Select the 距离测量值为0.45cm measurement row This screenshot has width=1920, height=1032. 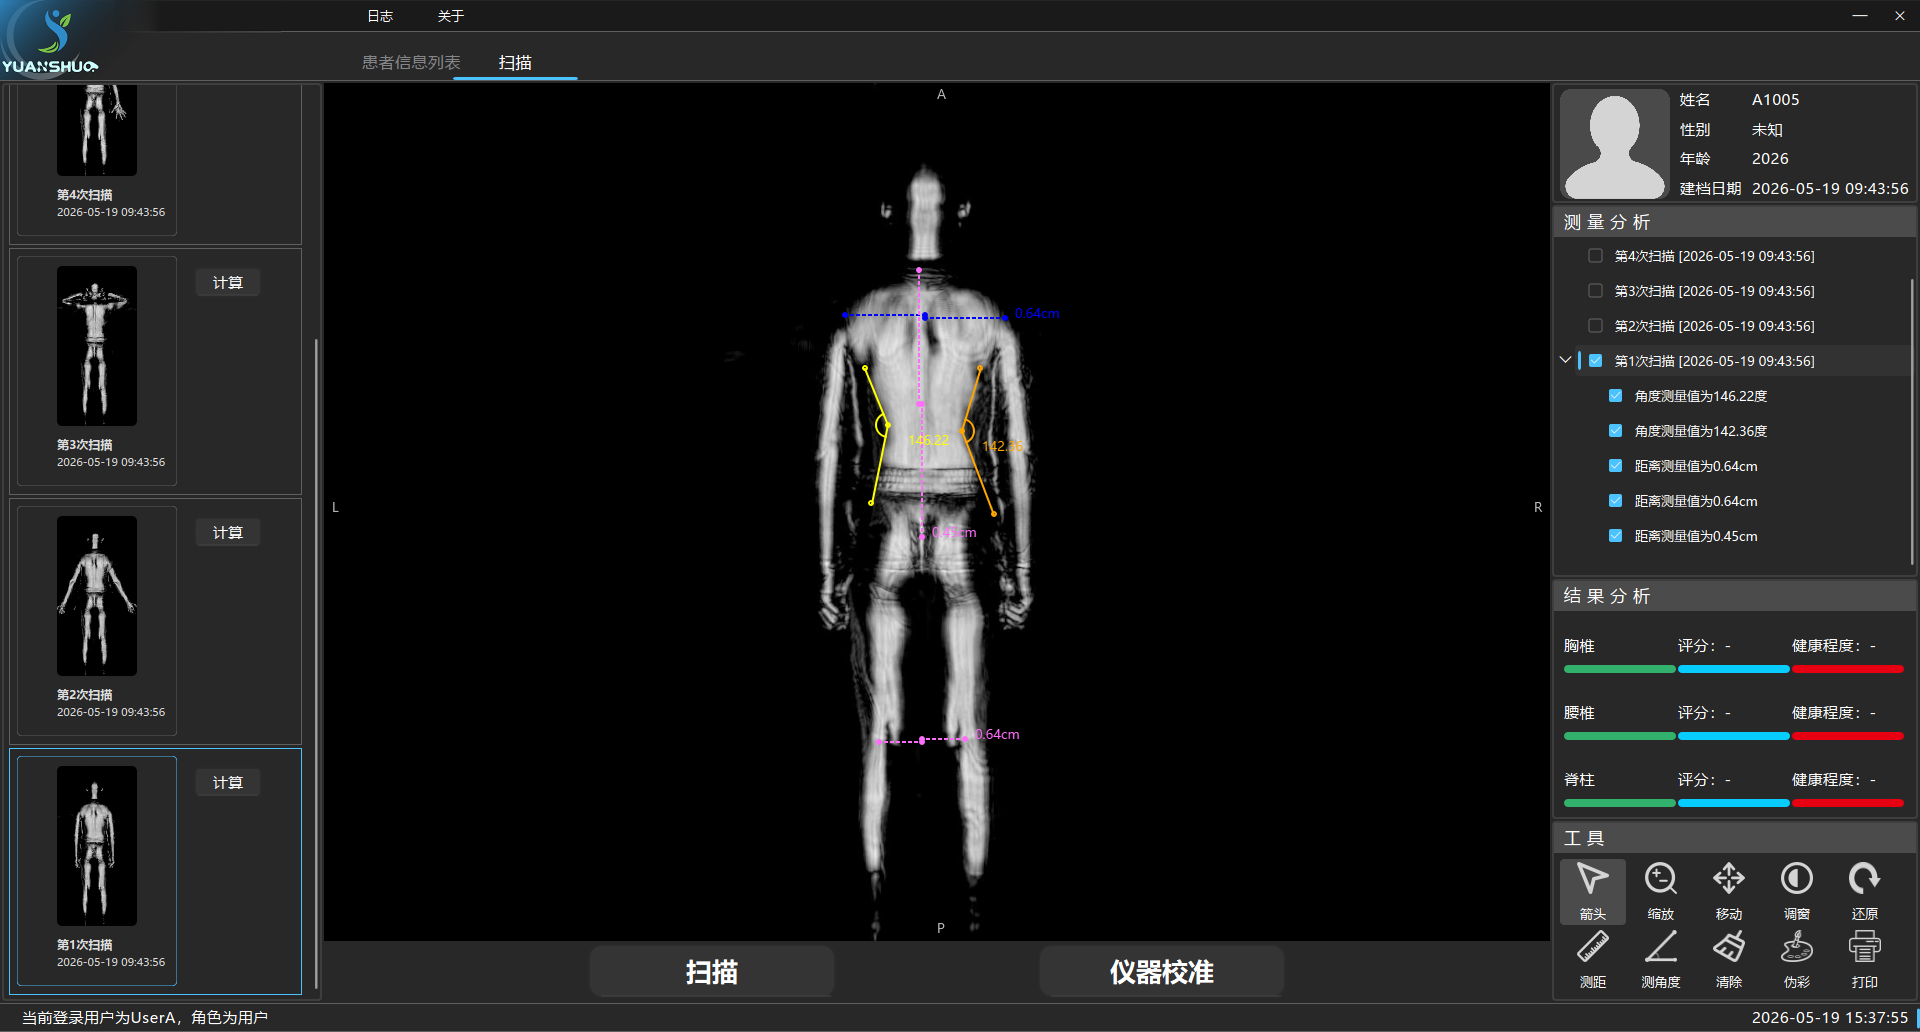1695,536
